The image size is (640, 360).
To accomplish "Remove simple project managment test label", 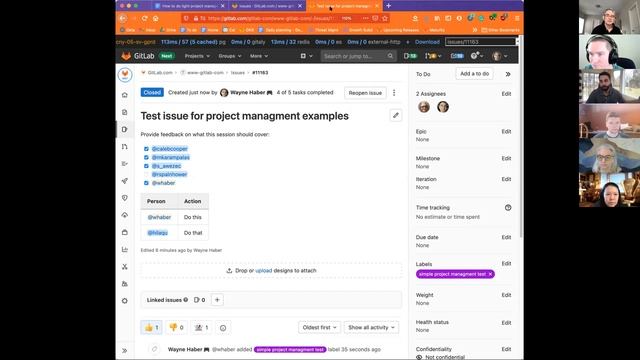I will [x=490, y=274].
